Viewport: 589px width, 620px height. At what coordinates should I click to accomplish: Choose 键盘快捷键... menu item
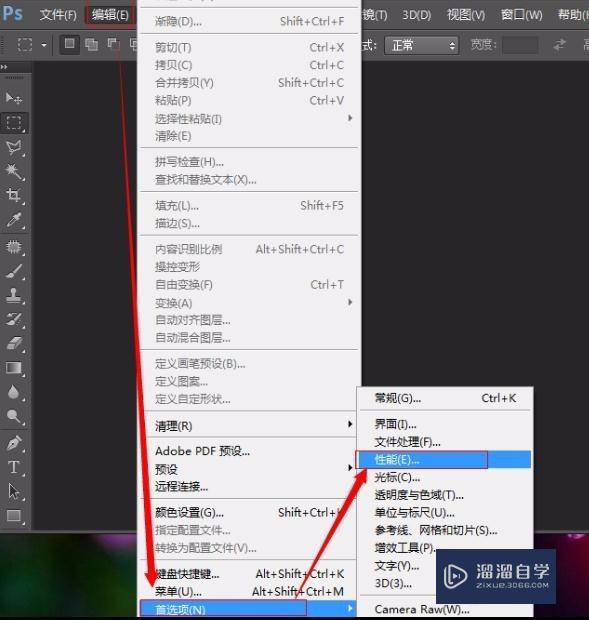(249, 574)
